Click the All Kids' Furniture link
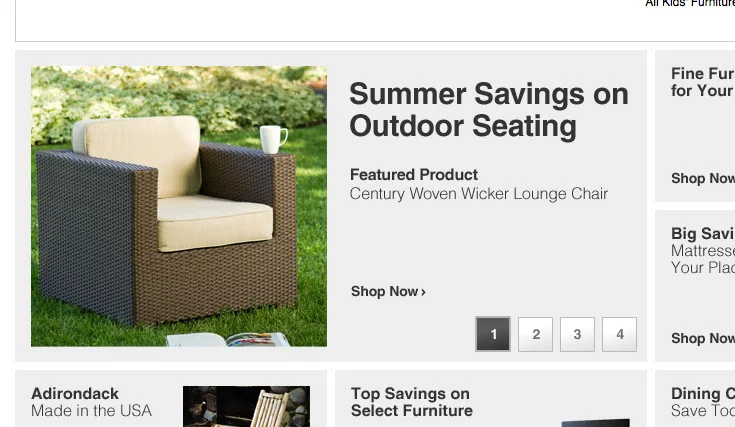The width and height of the screenshot is (735, 427). [690, 4]
